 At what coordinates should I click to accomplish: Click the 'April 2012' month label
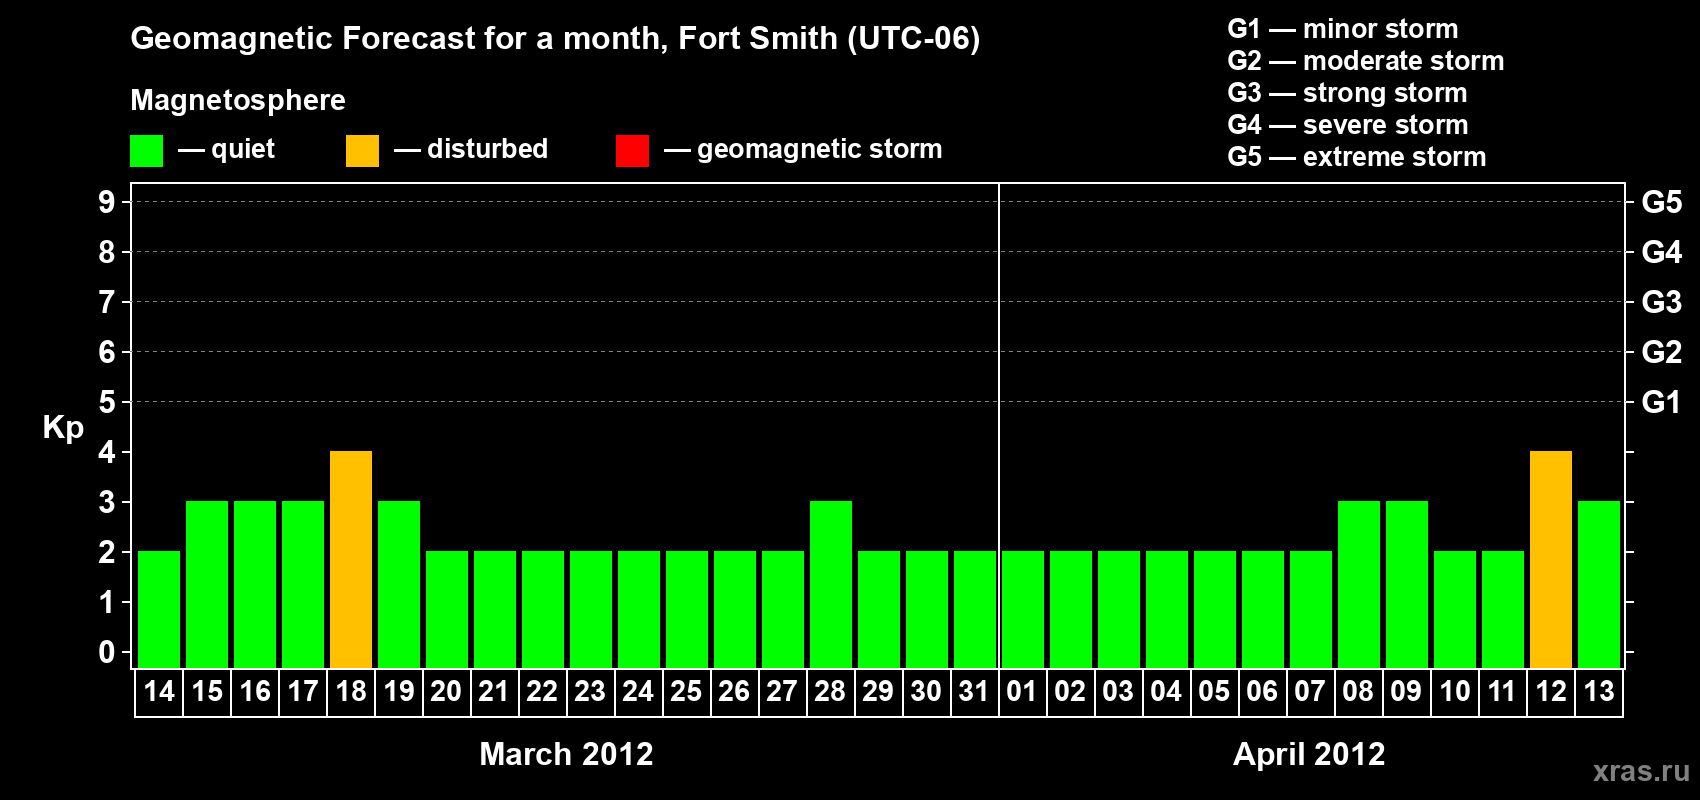1309,754
